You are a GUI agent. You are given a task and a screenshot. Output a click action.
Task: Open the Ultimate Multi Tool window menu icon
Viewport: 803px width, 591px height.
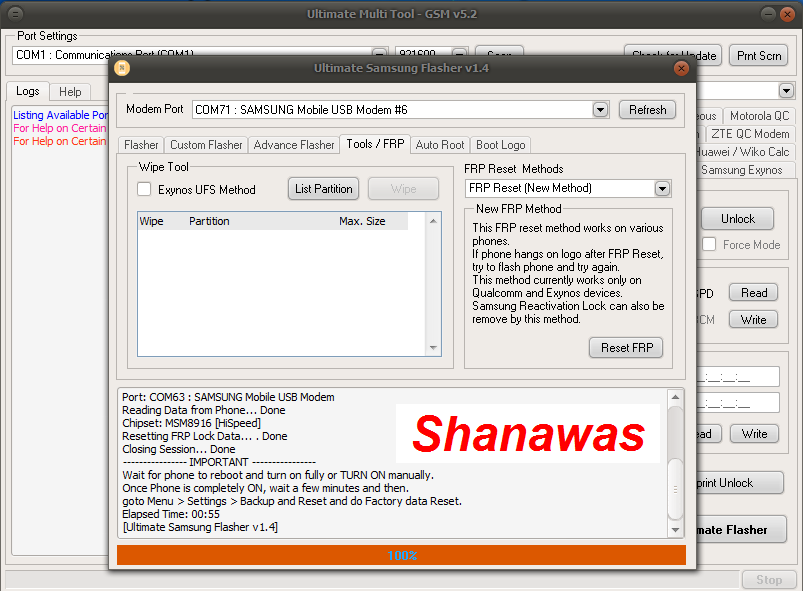click(x=16, y=14)
